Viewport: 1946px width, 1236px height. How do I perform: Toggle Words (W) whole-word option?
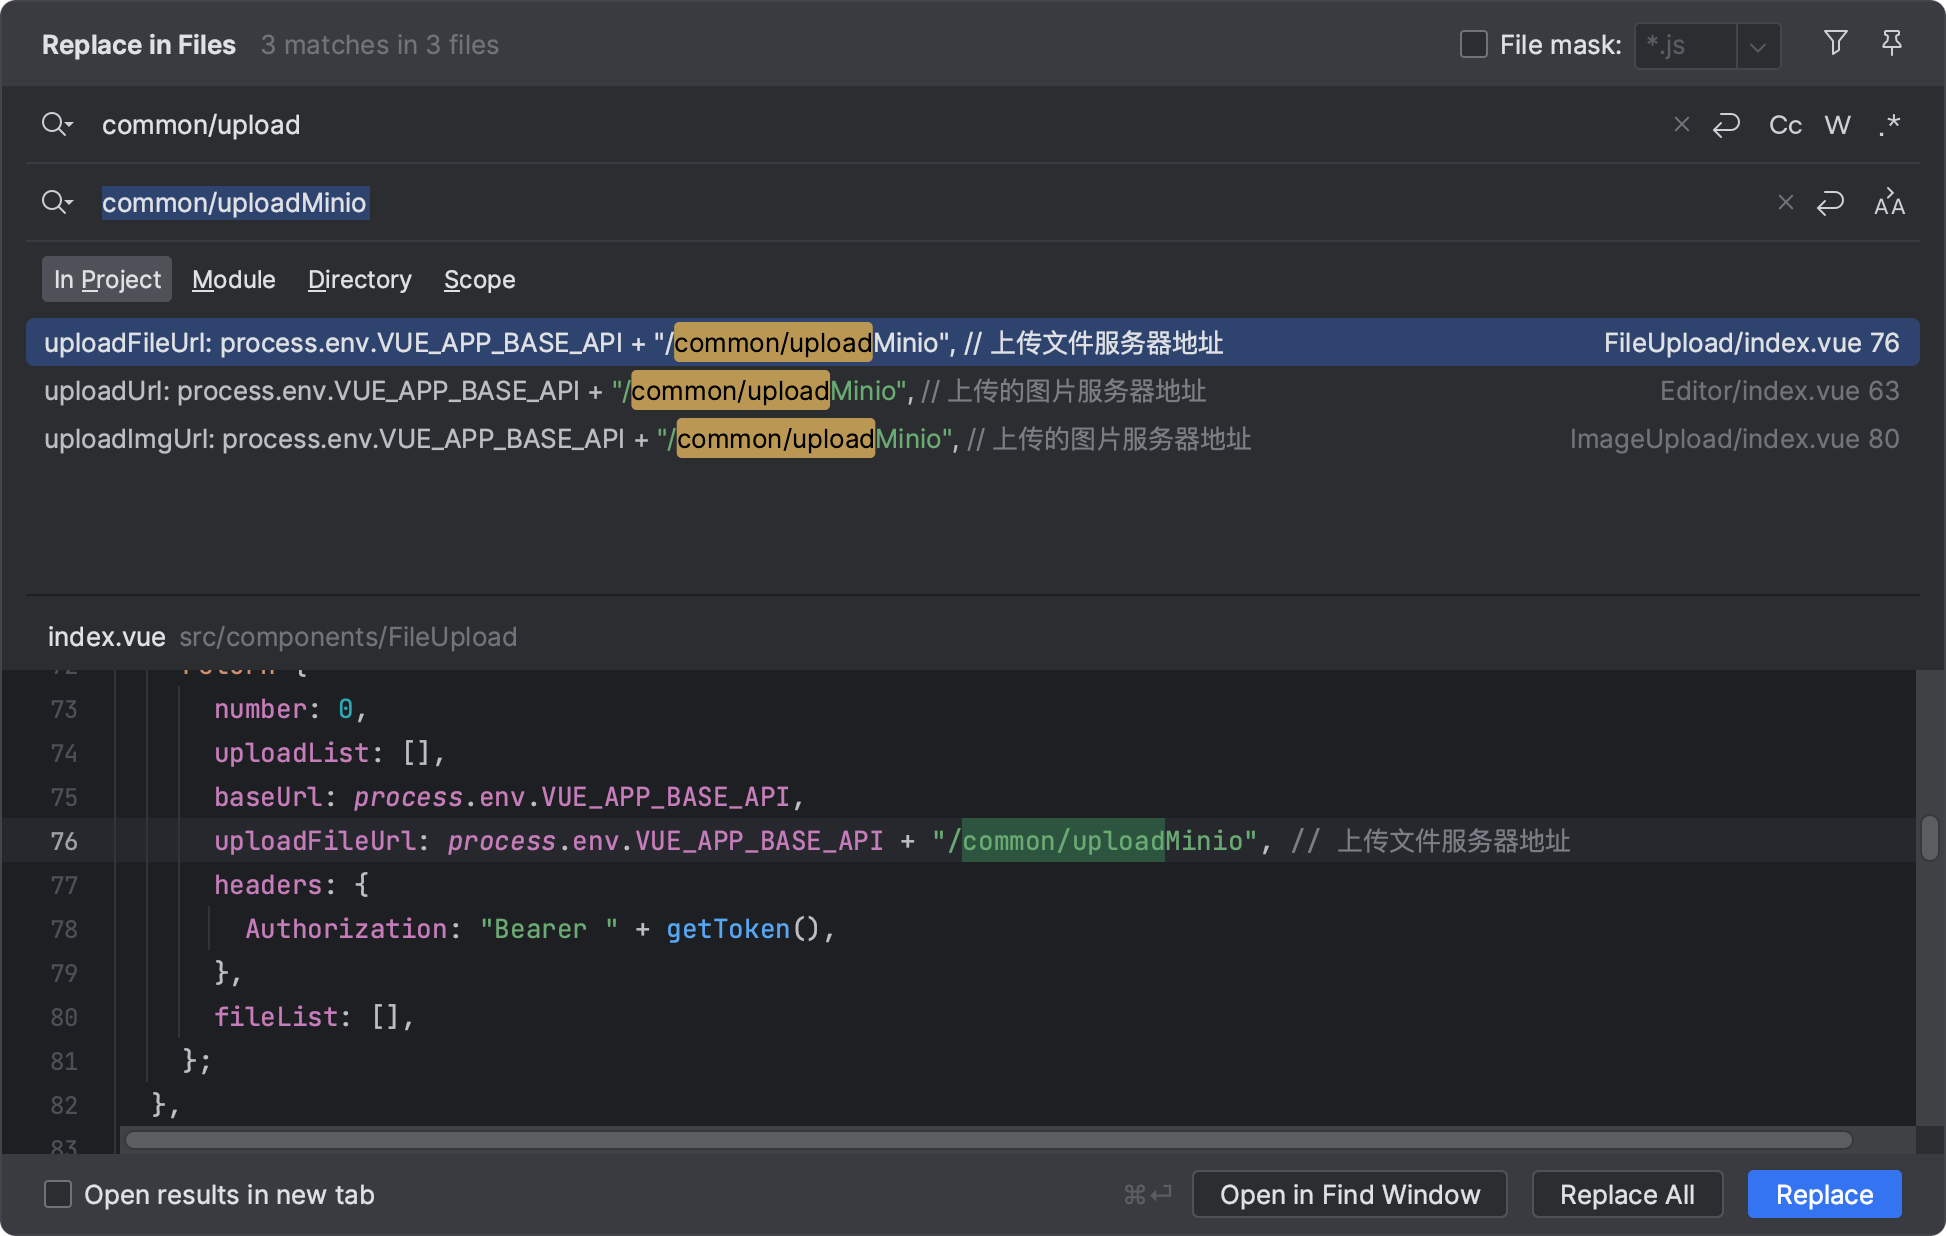point(1837,124)
